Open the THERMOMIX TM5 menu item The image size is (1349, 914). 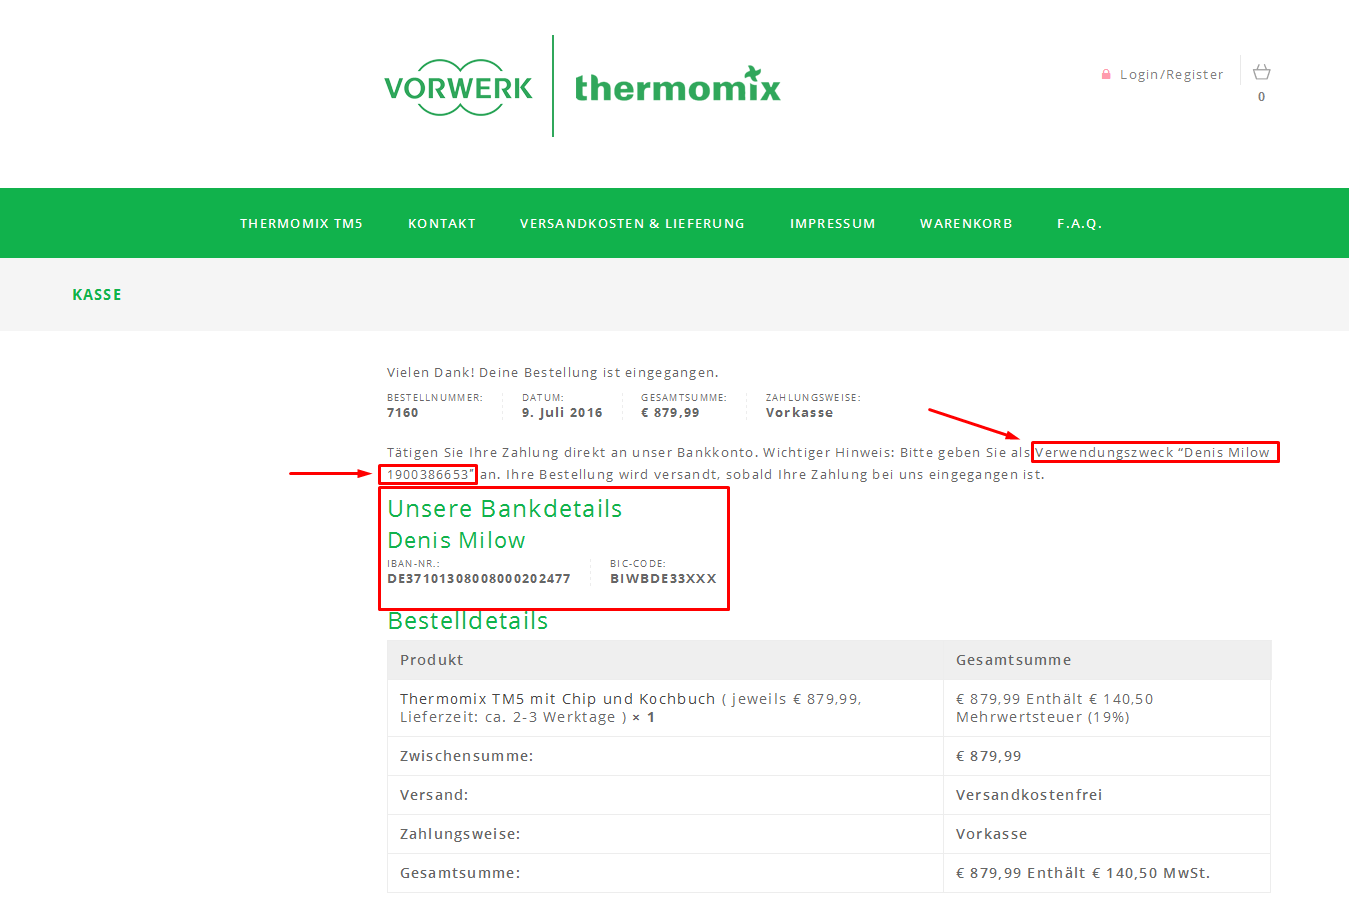coord(301,224)
